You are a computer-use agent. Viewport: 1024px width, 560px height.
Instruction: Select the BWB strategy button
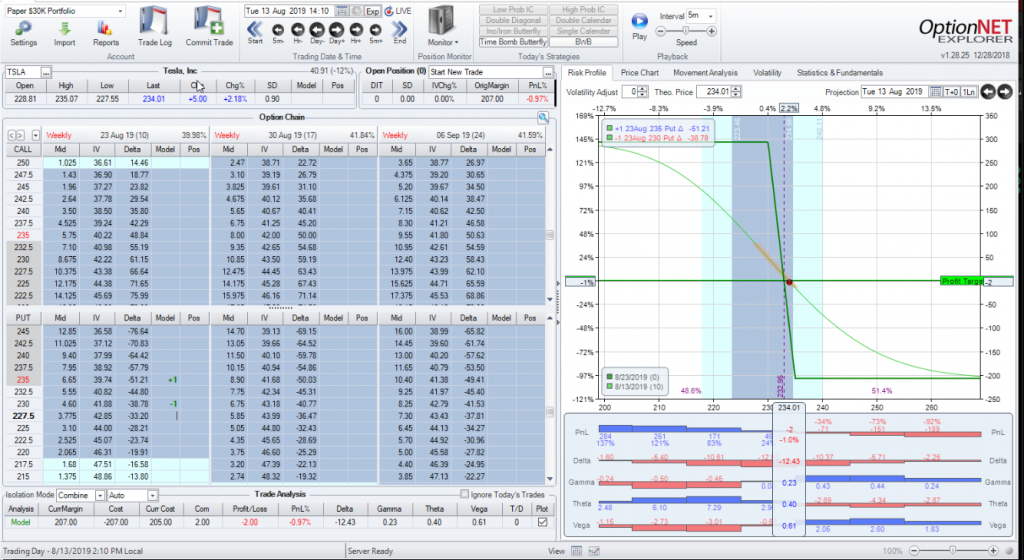(583, 42)
